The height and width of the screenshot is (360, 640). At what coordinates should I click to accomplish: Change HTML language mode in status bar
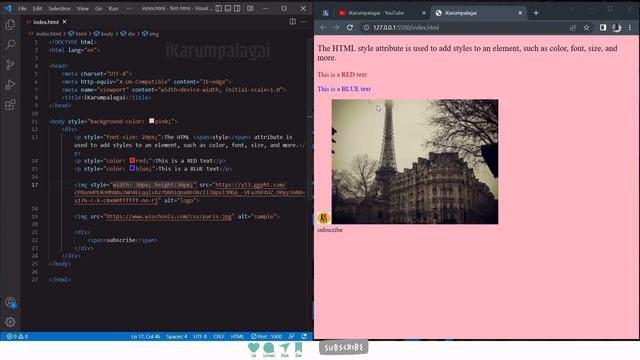click(237, 336)
